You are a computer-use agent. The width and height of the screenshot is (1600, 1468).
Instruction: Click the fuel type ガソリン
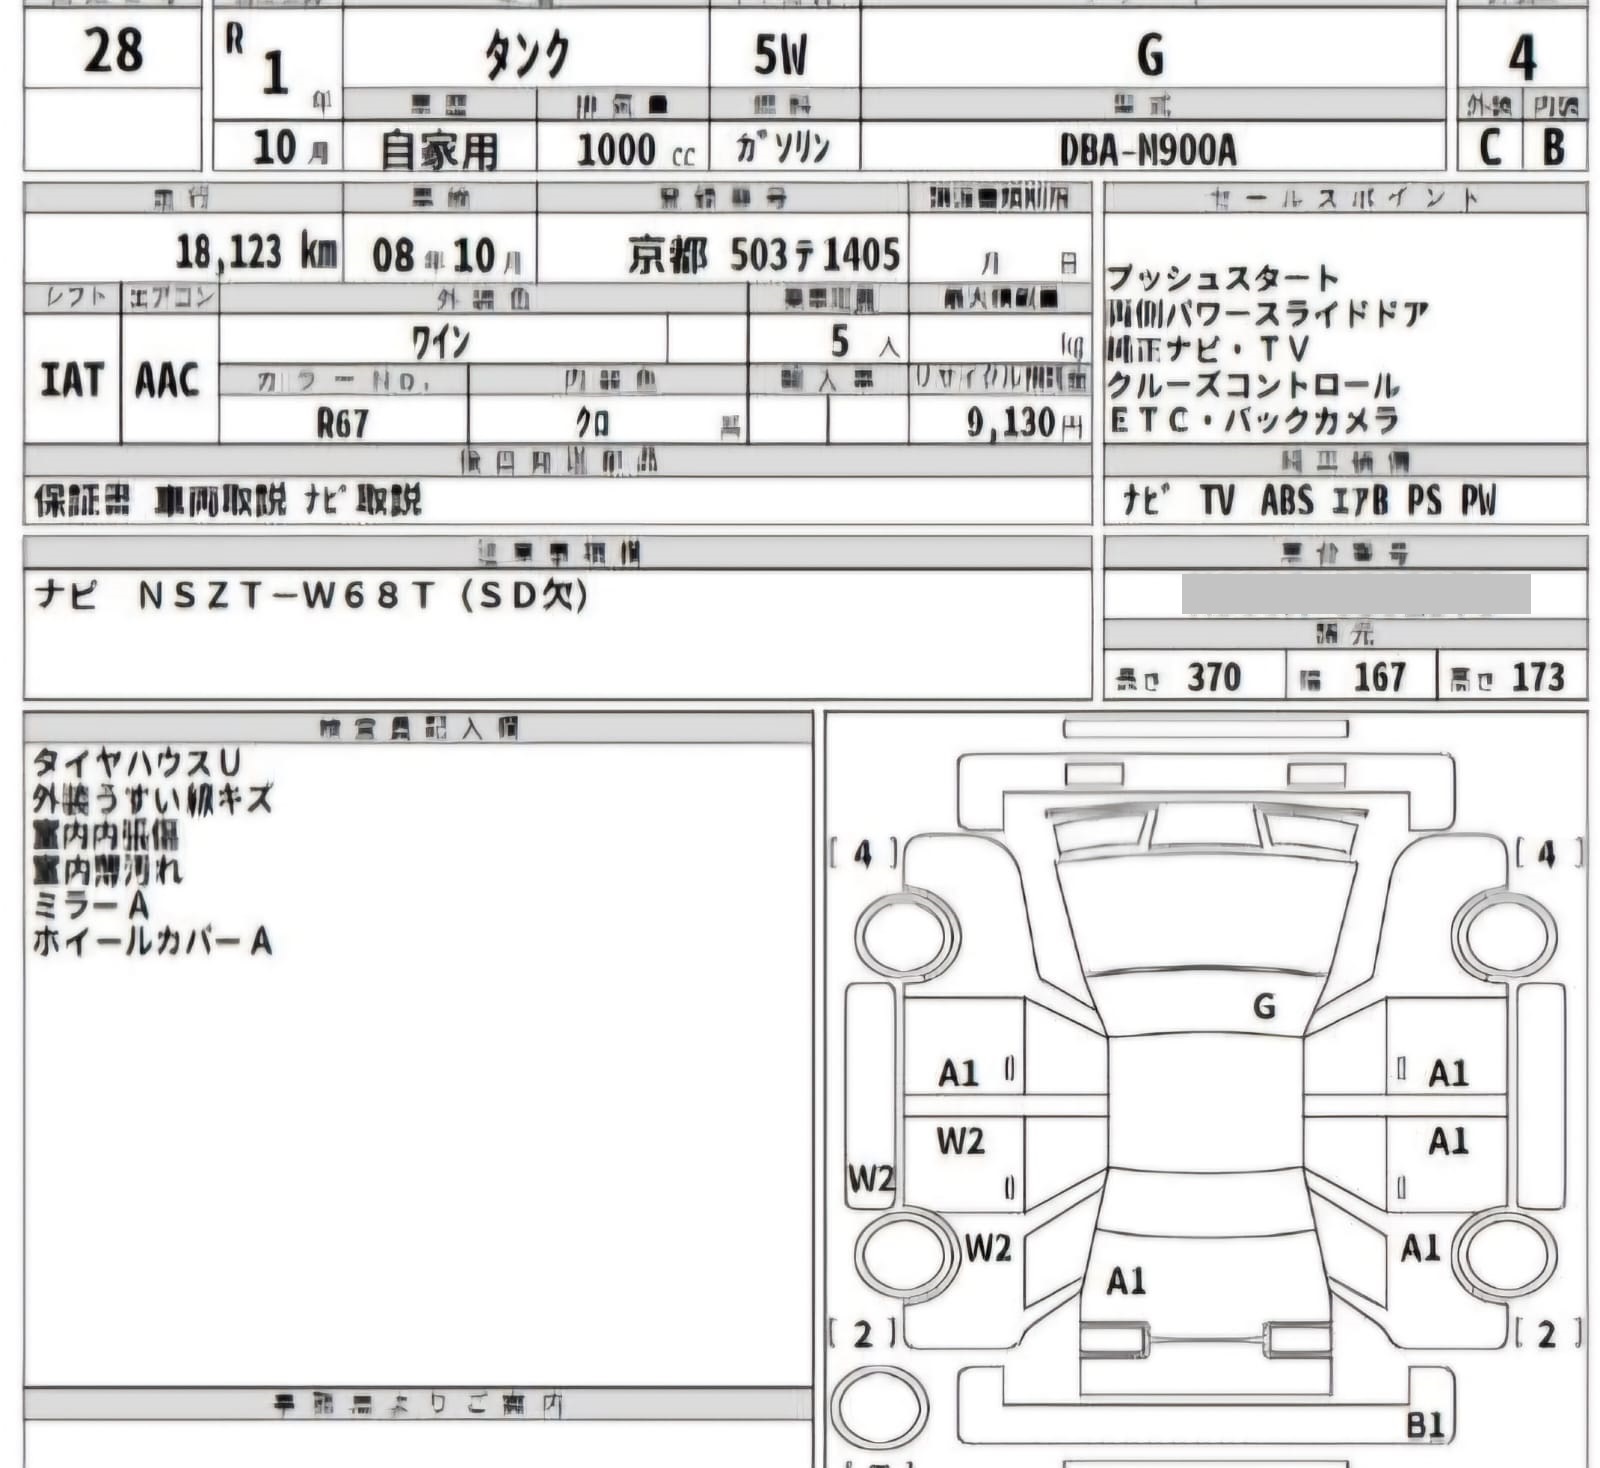(783, 148)
